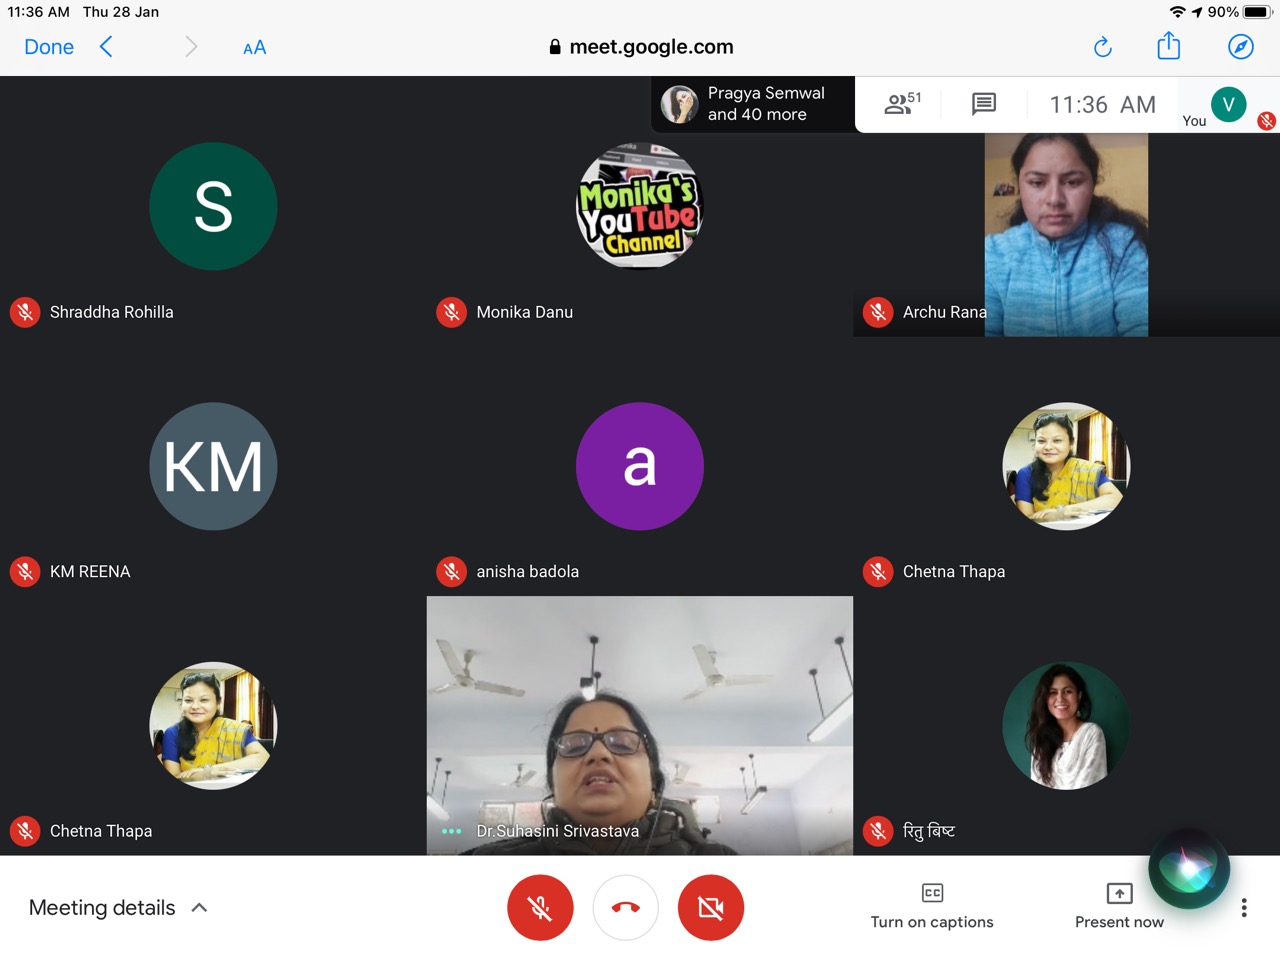This screenshot has width=1280, height=960.
Task: Click Archu Rana's muted mic icon
Action: [878, 312]
